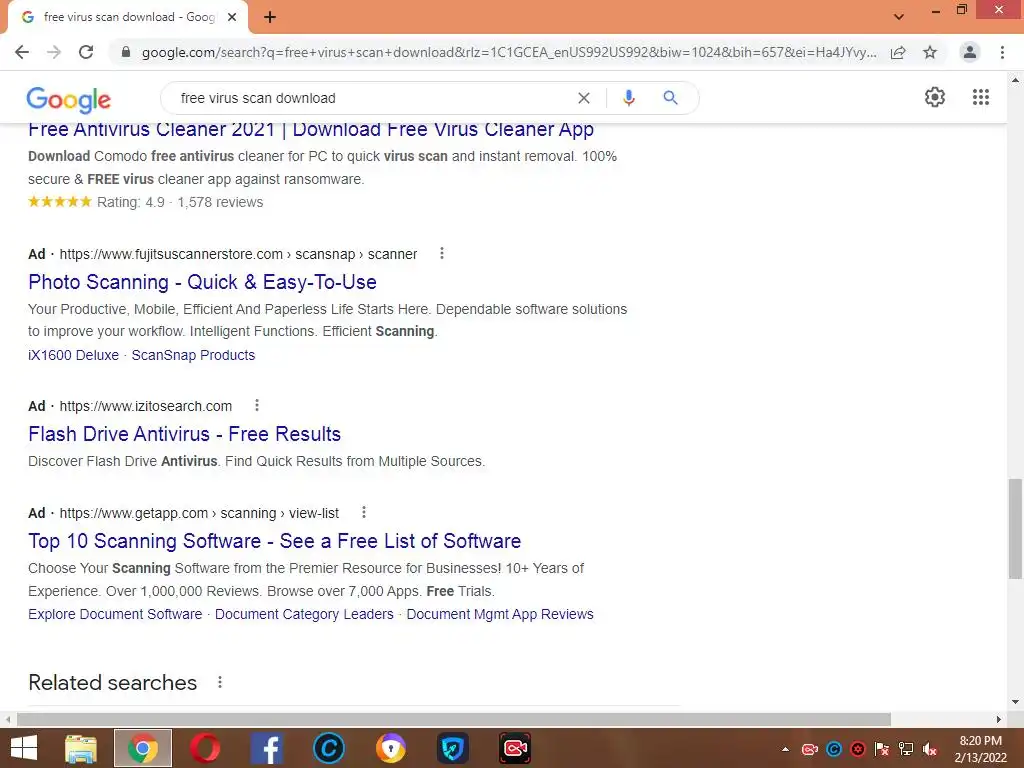Switch to Chrome on the taskbar
This screenshot has height=768, width=1024.
[x=143, y=748]
